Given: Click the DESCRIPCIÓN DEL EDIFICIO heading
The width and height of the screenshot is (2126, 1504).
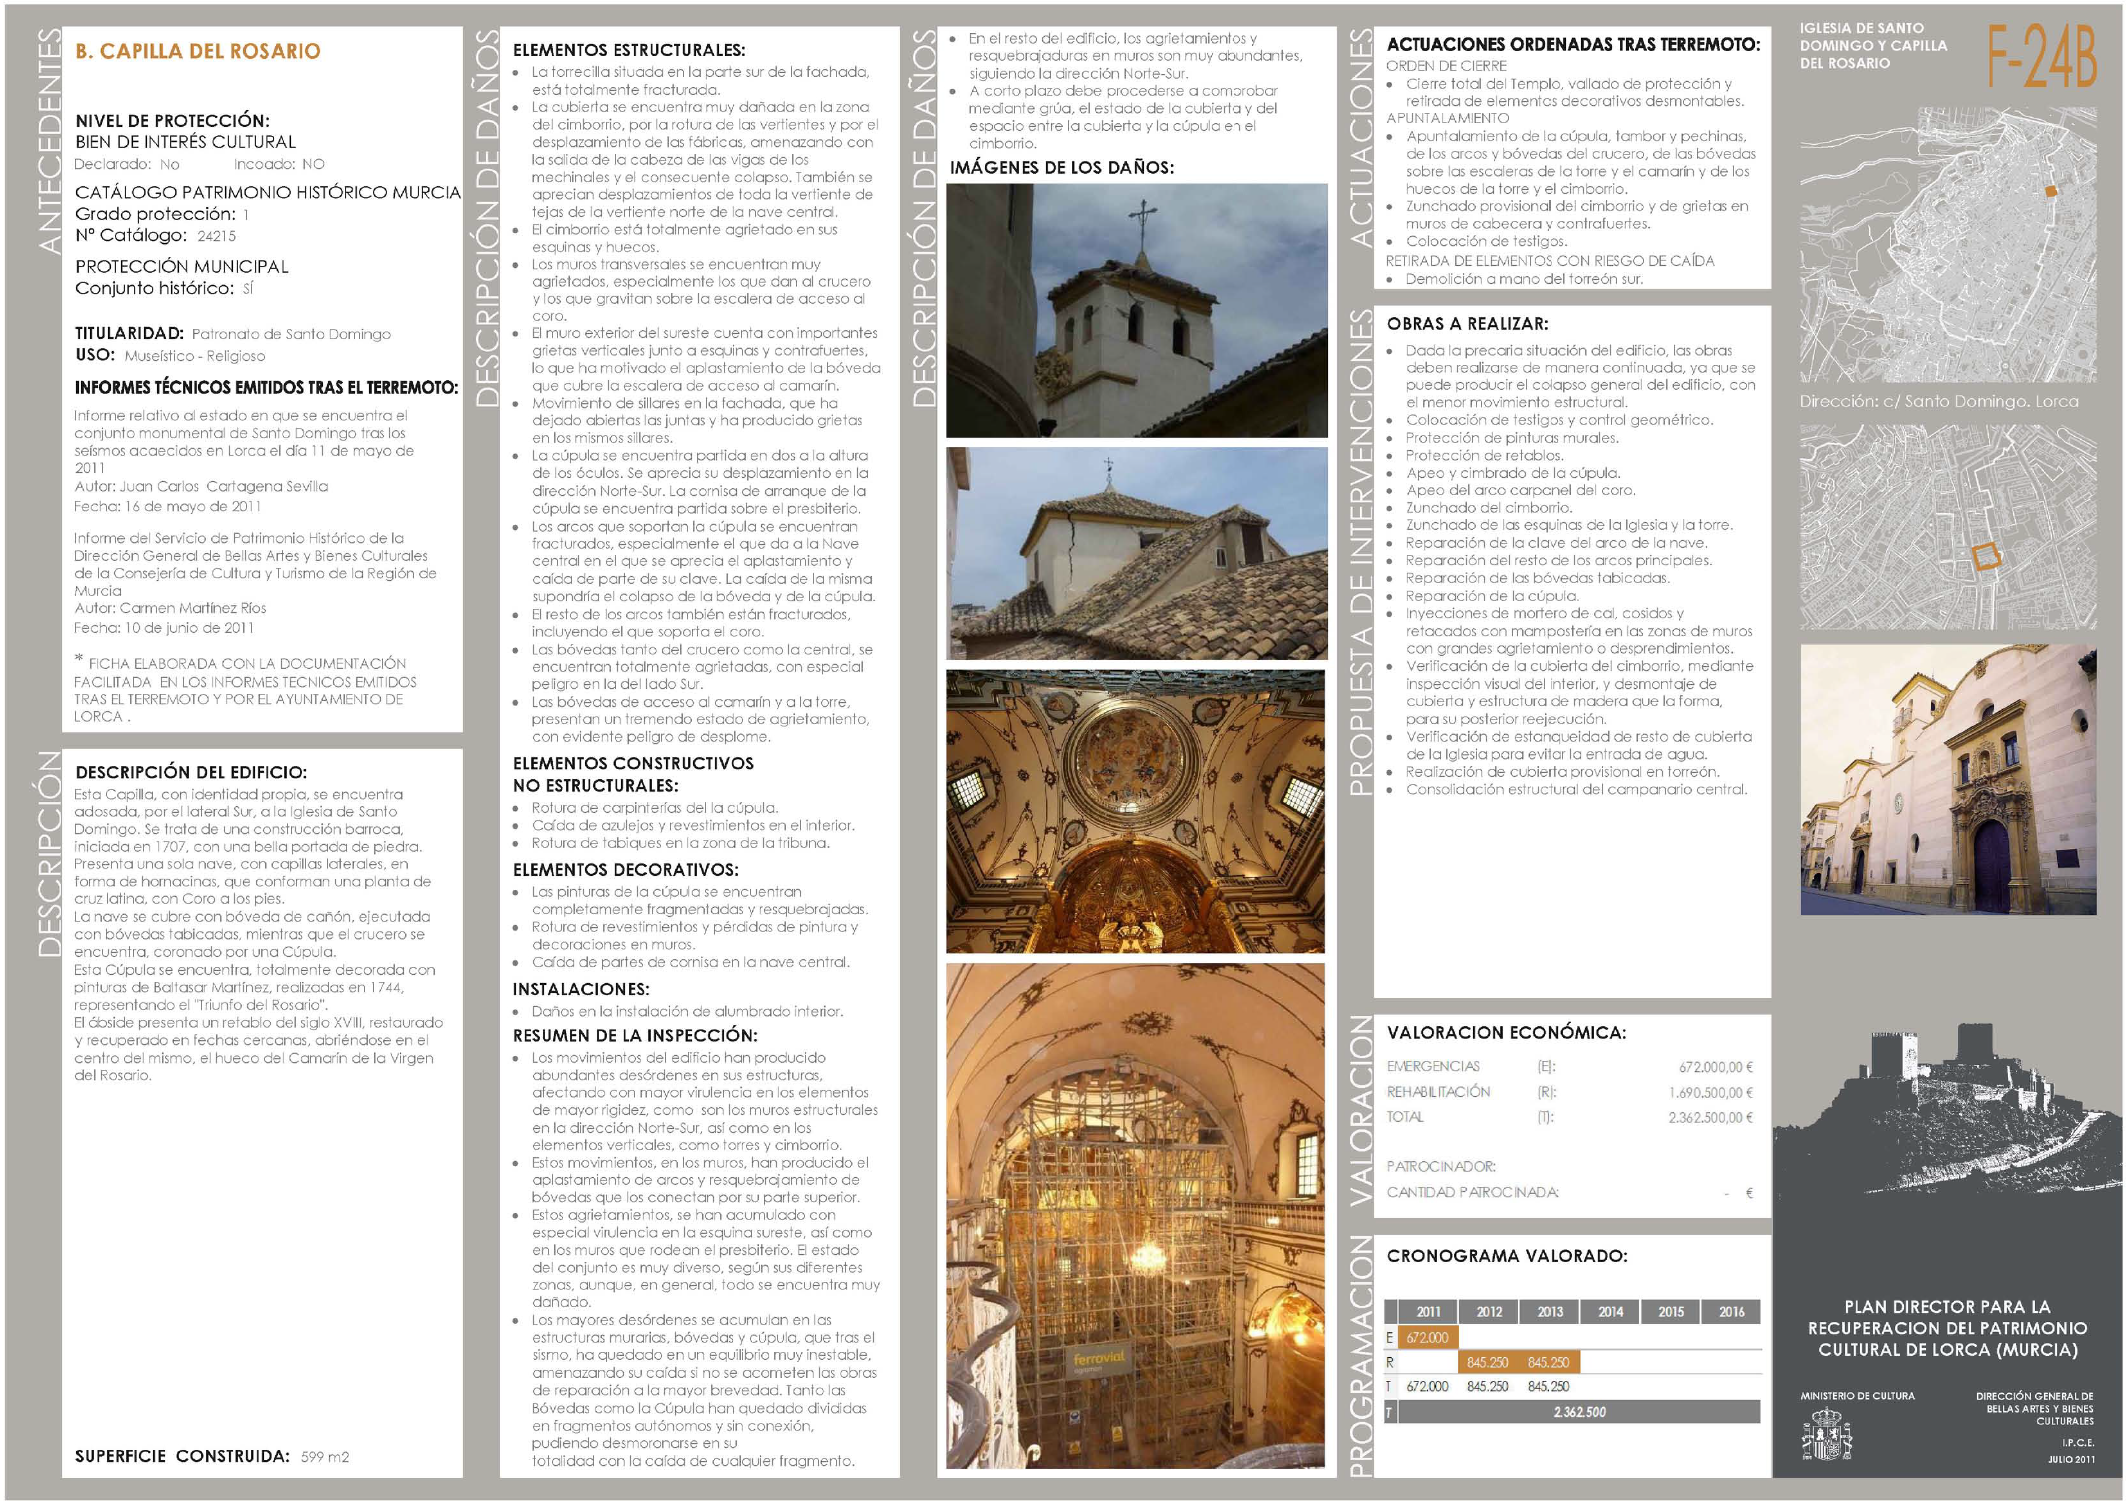Looking at the screenshot, I should tap(191, 772).
